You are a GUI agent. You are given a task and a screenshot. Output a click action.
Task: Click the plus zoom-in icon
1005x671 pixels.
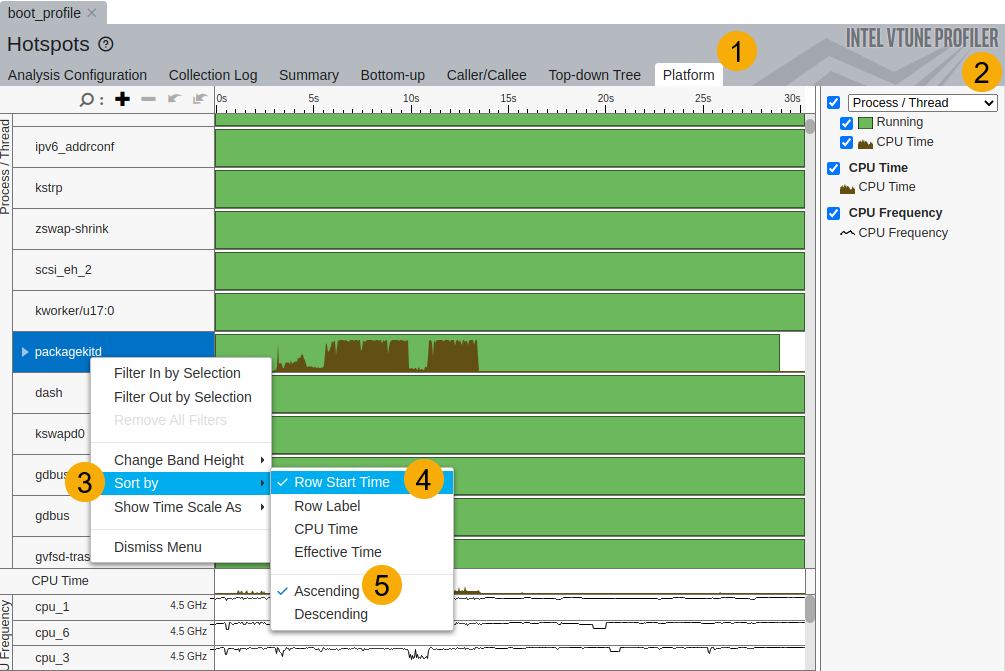[x=122, y=99]
